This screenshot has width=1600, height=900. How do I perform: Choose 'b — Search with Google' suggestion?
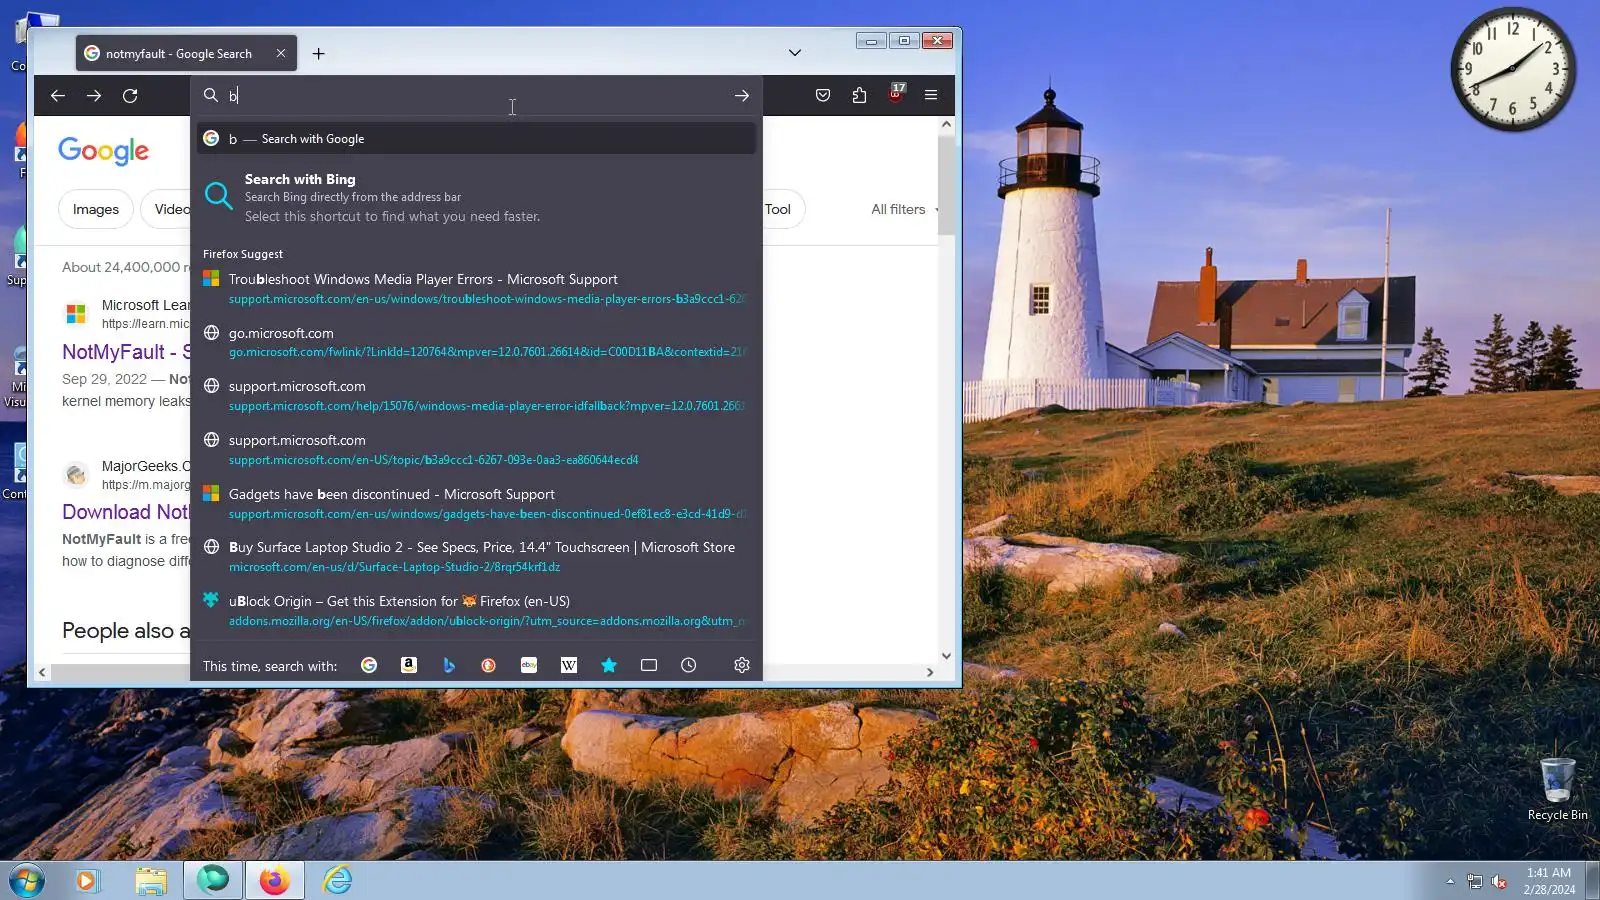pyautogui.click(x=476, y=139)
